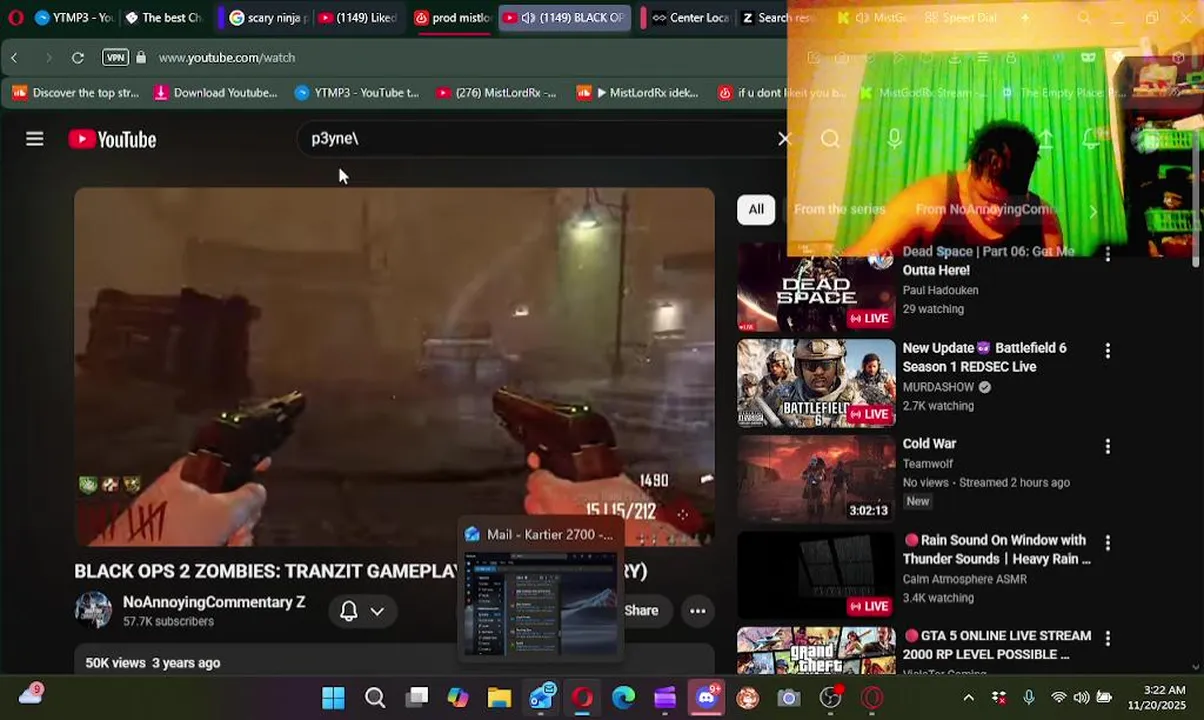Image resolution: width=1204 pixels, height=720 pixels.
Task: Open Microsoft Edge from the taskbar
Action: [x=624, y=697]
